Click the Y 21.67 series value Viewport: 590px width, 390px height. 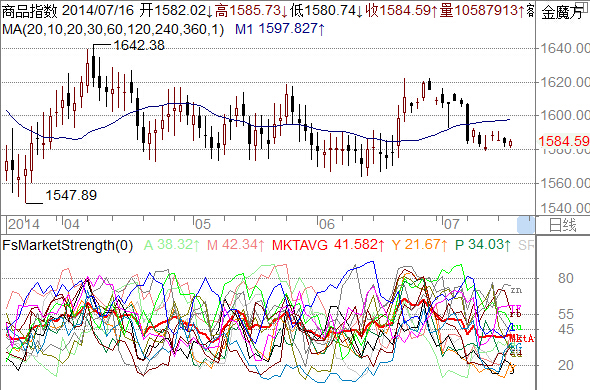pyautogui.click(x=420, y=245)
